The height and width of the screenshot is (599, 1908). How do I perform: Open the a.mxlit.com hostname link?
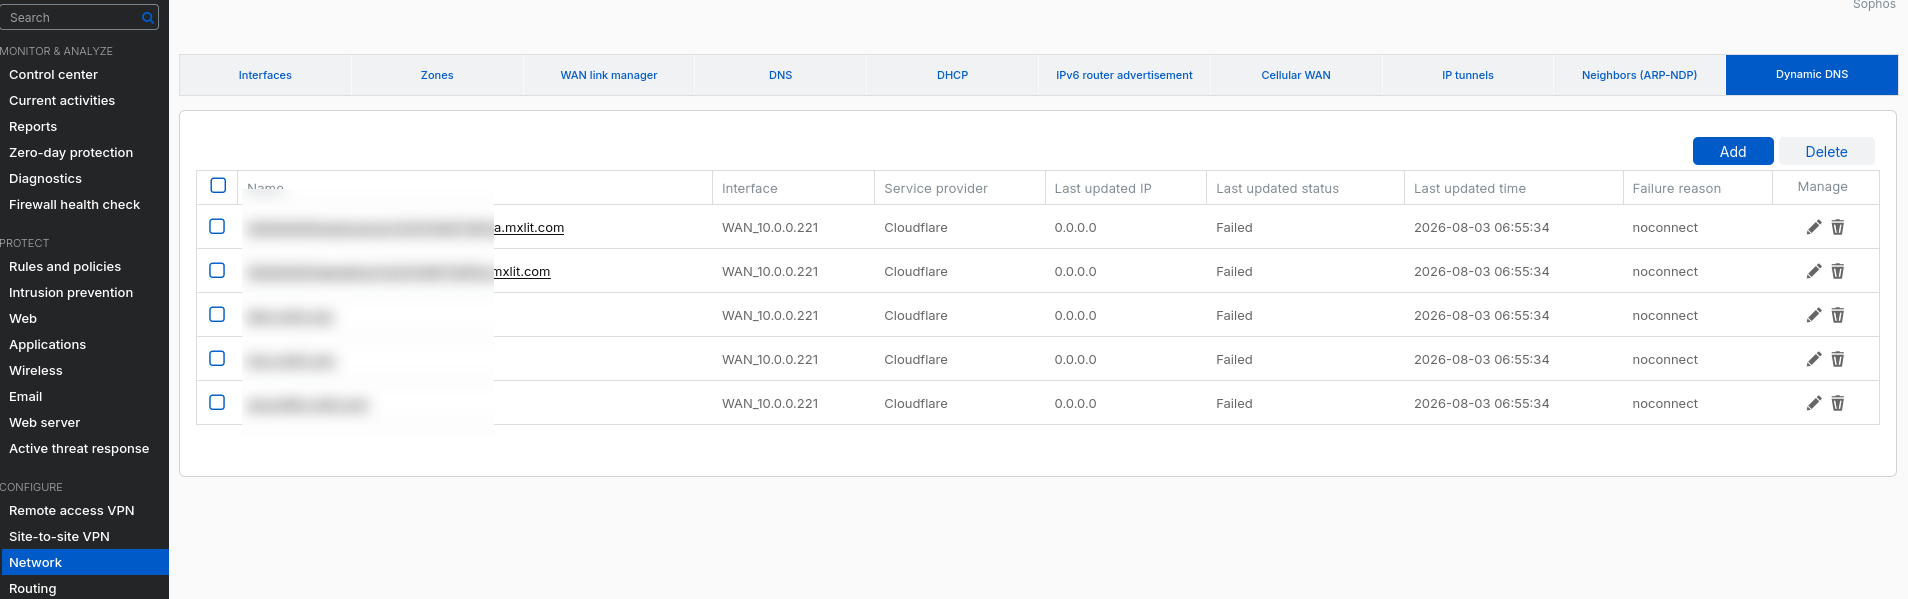click(x=529, y=227)
